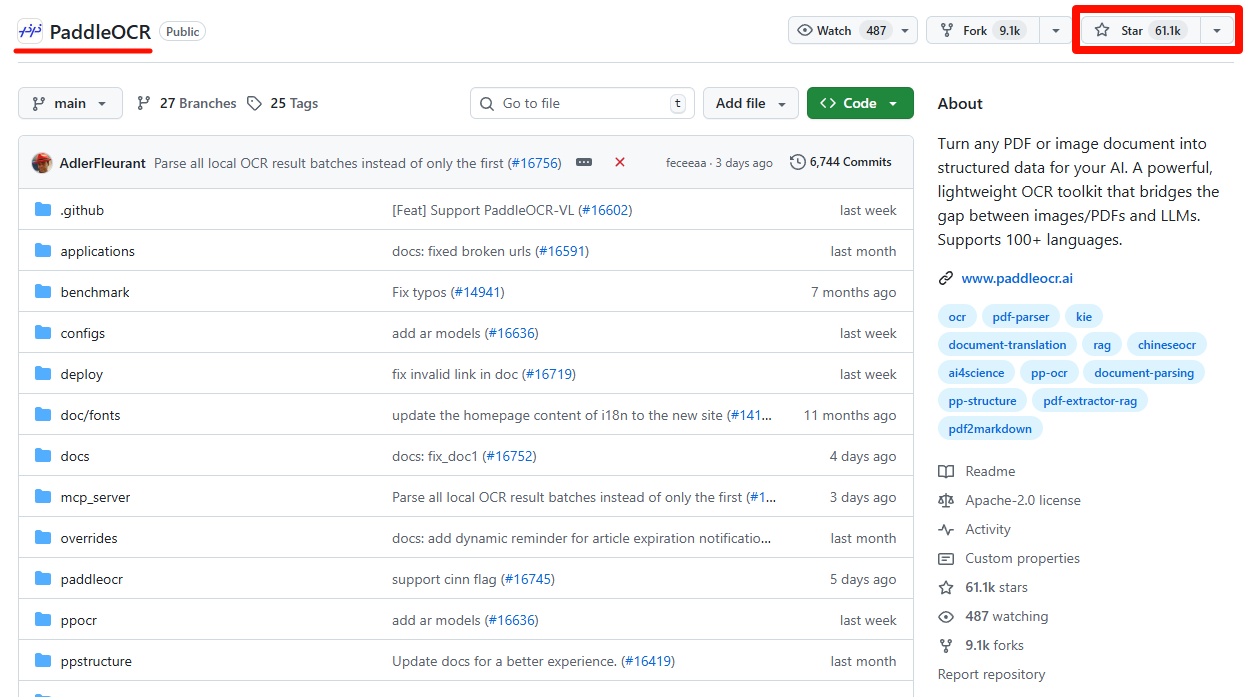Star the PaddleOCR repository

tap(1137, 31)
